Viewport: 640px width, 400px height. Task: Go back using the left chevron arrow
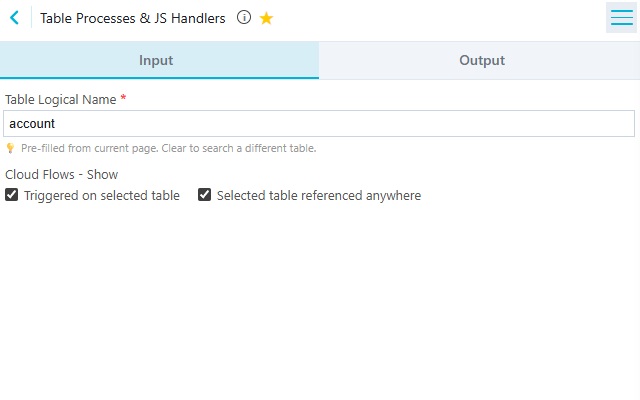[x=14, y=18]
